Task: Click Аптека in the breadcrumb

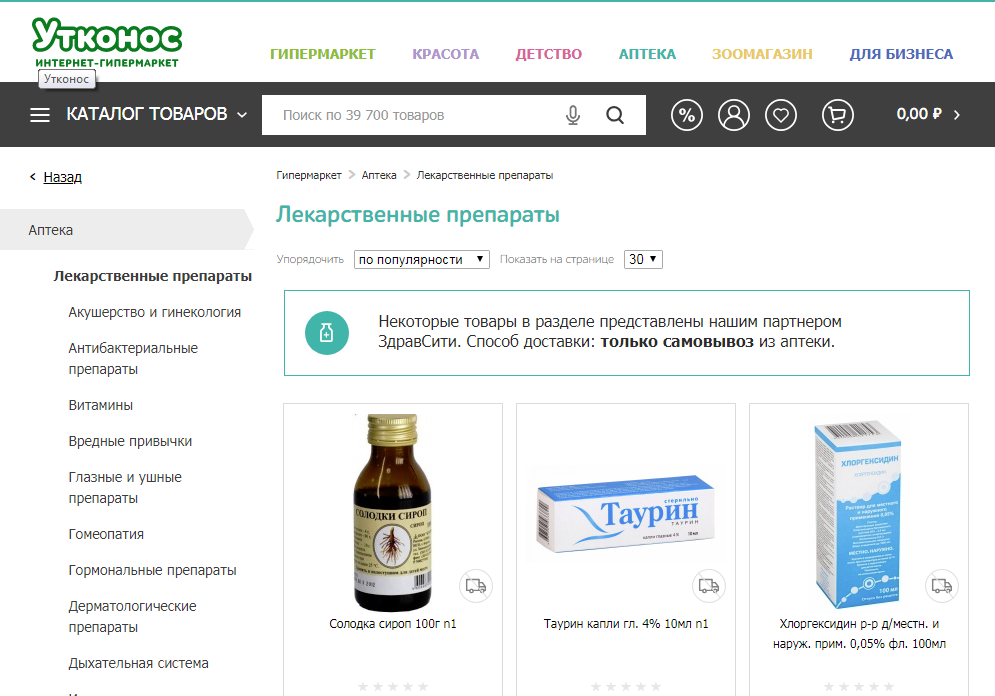Action: (379, 175)
